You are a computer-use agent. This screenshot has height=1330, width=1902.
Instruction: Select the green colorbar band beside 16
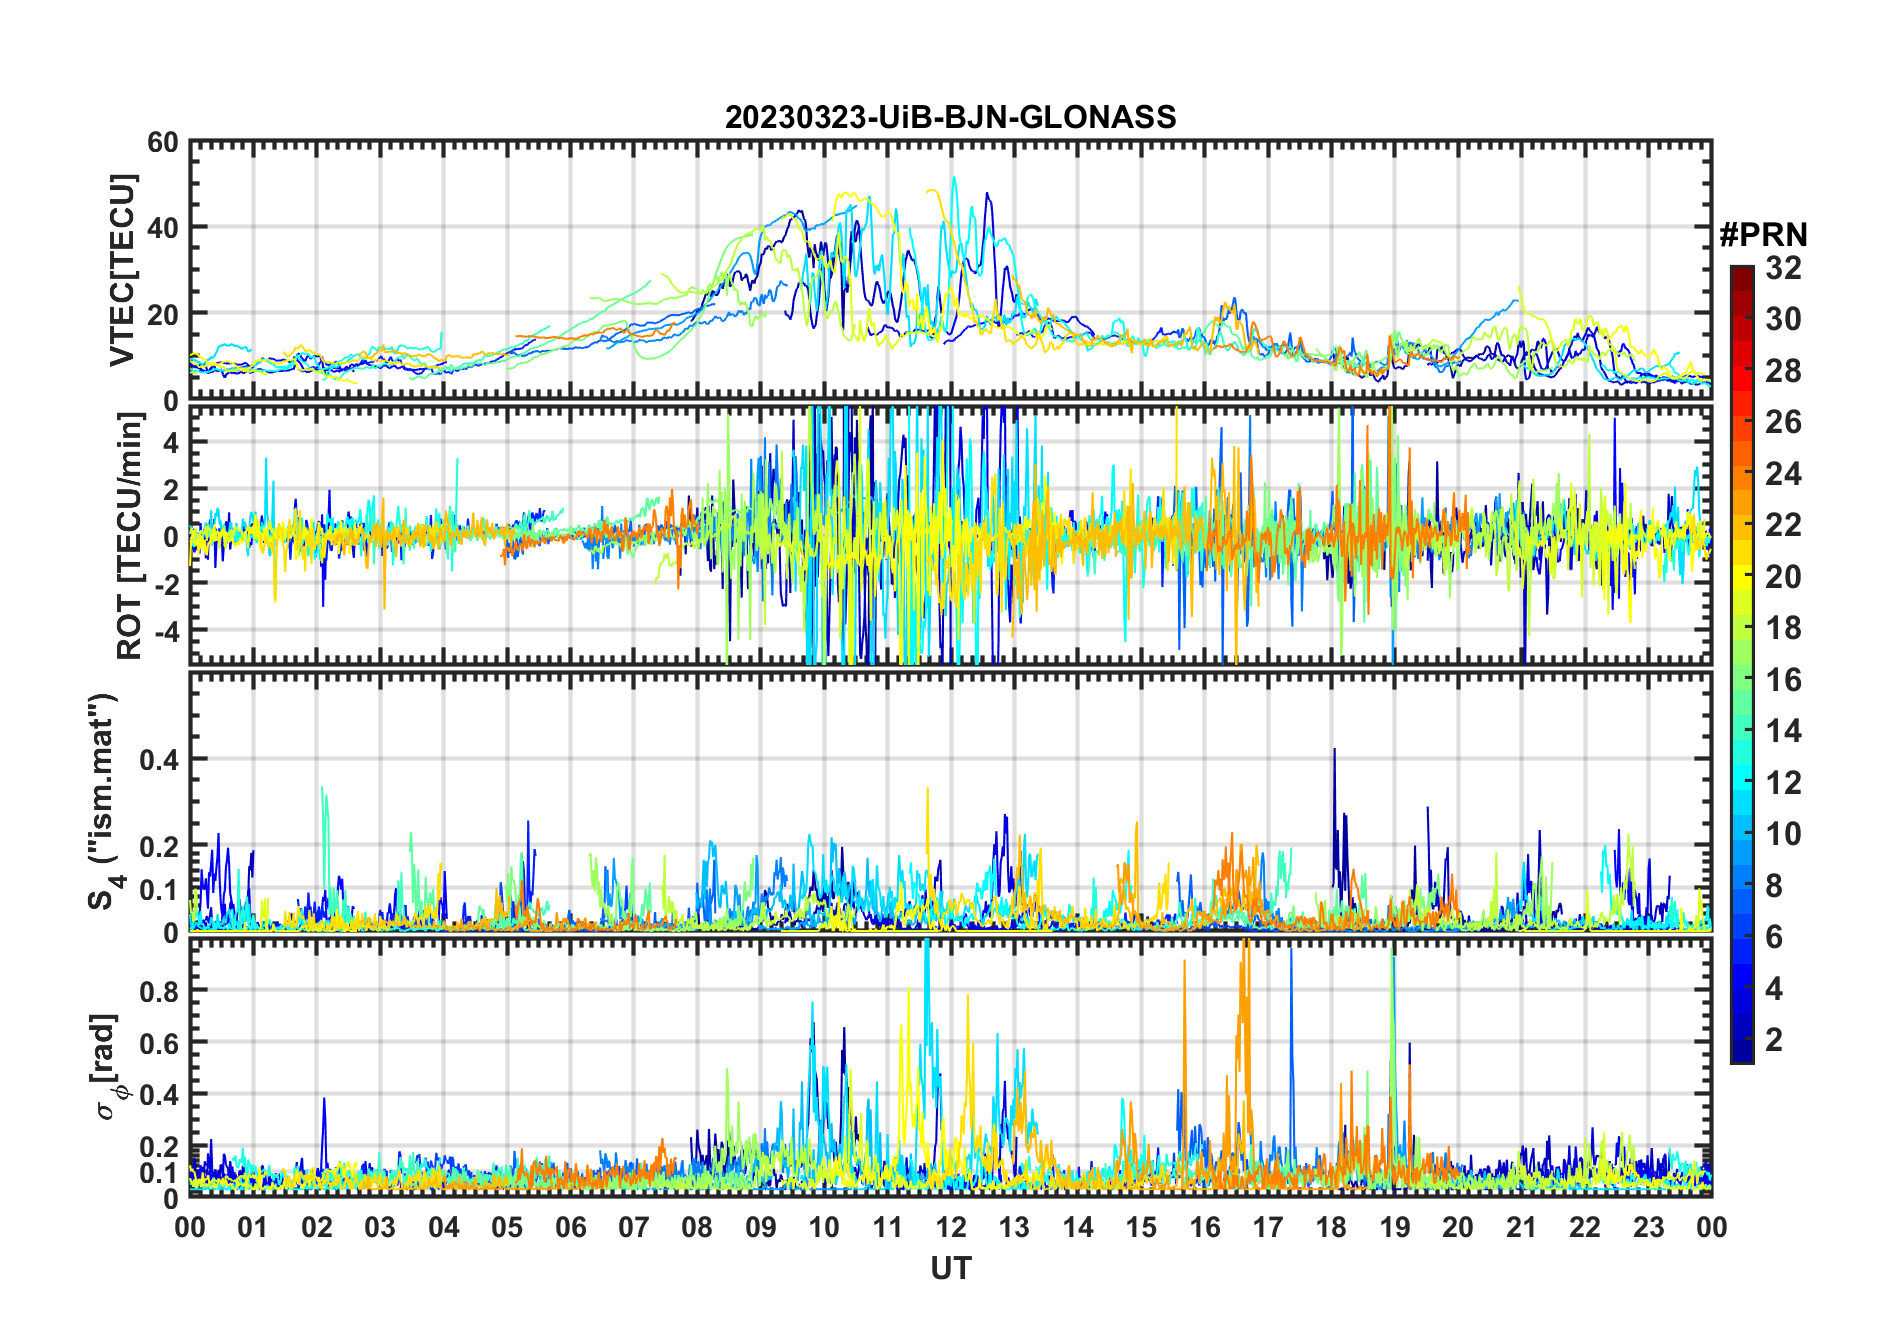pos(1741,680)
